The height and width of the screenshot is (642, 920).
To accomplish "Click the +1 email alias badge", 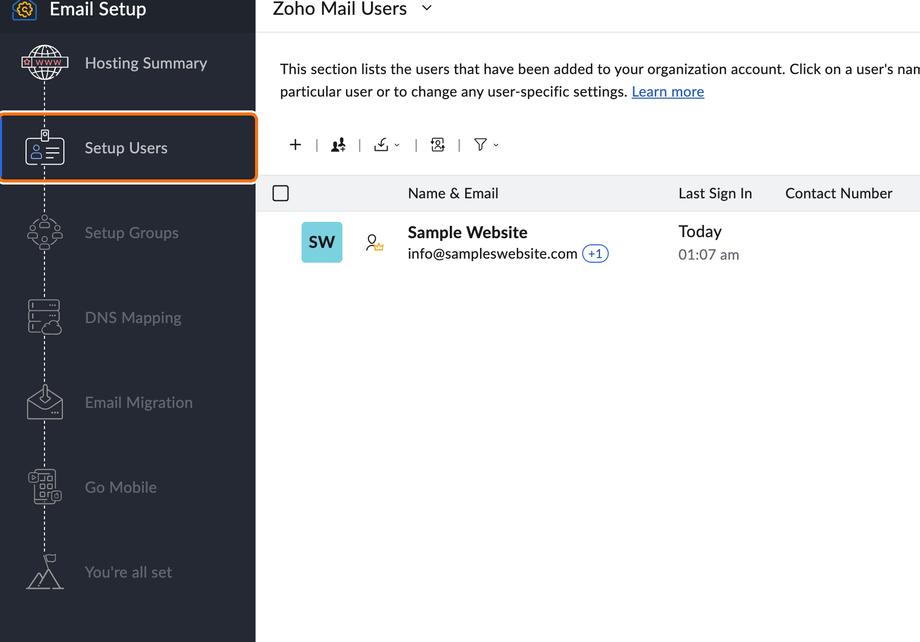I will (595, 254).
